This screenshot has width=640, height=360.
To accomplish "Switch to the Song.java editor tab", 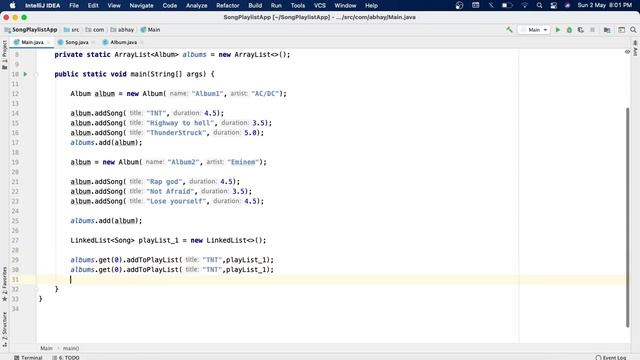I will pos(76,42).
